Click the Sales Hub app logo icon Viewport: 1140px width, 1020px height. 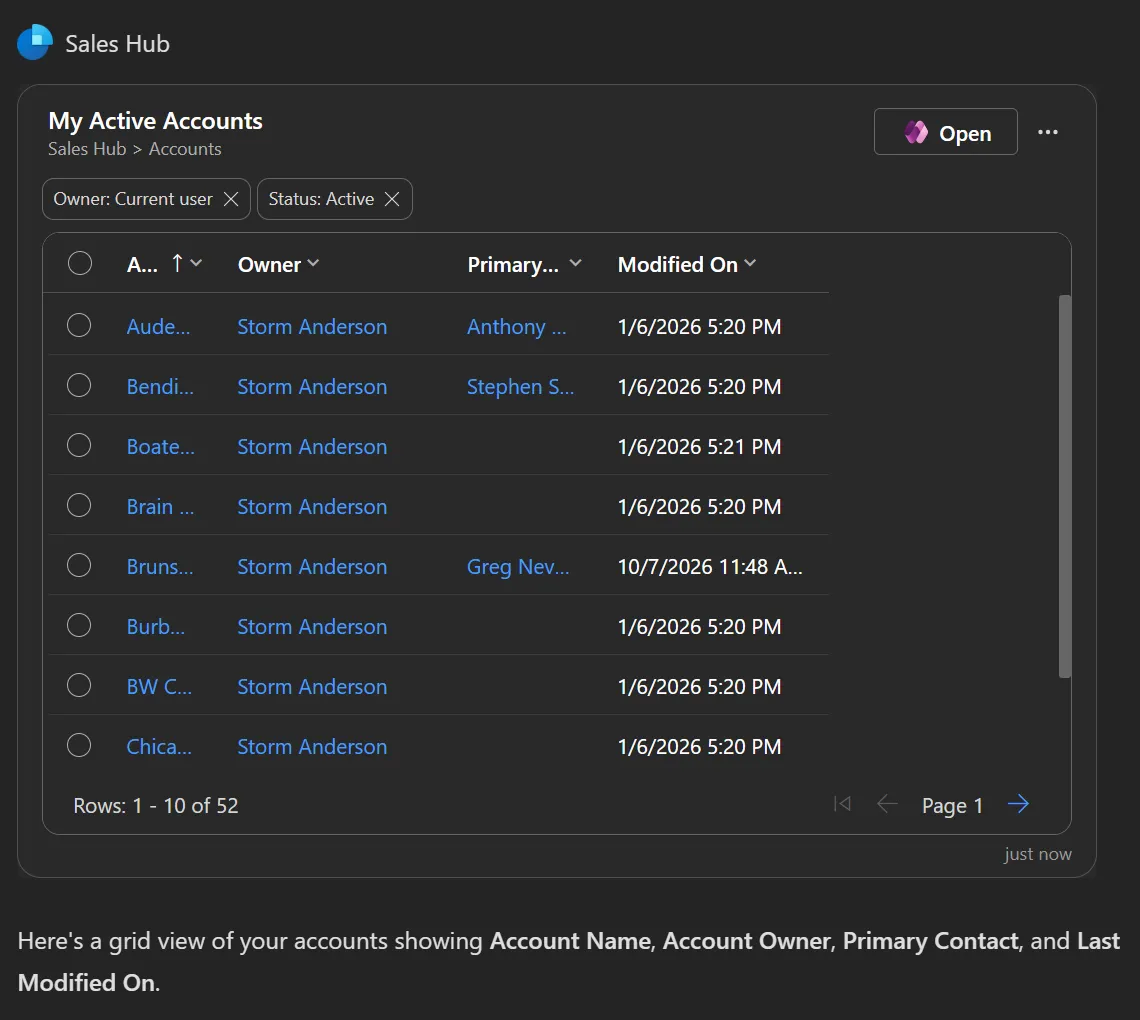coord(35,43)
